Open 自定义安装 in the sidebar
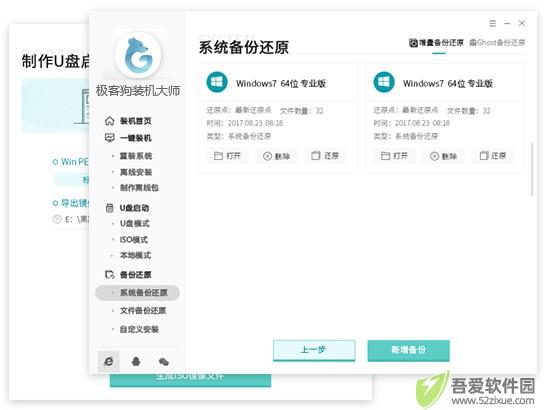Viewport: 544px width, 410px height. pos(139,329)
